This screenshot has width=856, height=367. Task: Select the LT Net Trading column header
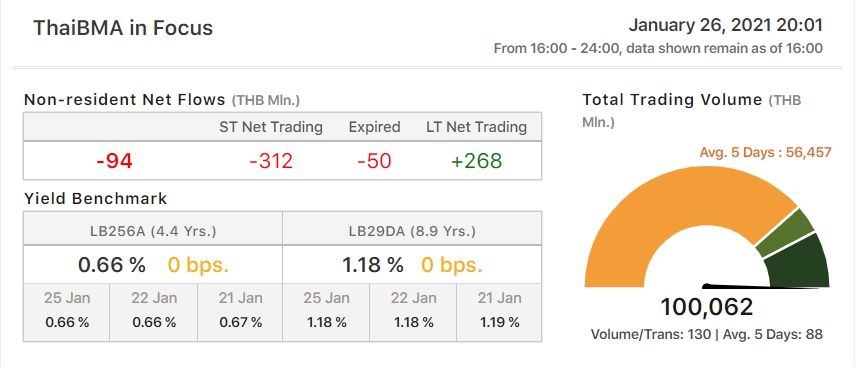click(x=477, y=127)
